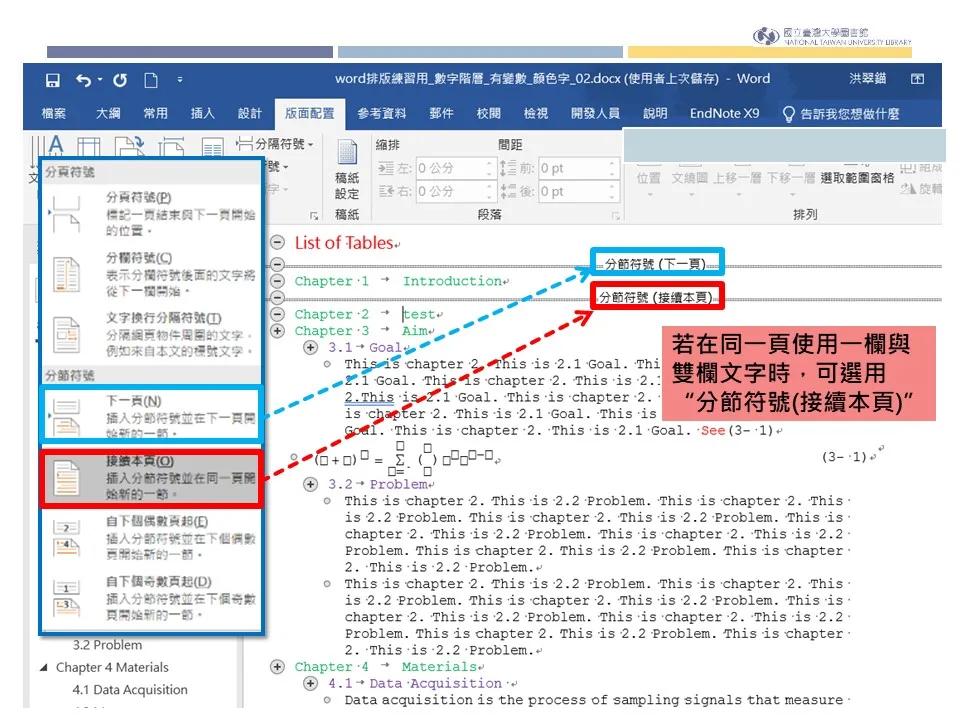Increase 間距 後 spacing with up arrow
The height and width of the screenshot is (720, 960).
612,185
